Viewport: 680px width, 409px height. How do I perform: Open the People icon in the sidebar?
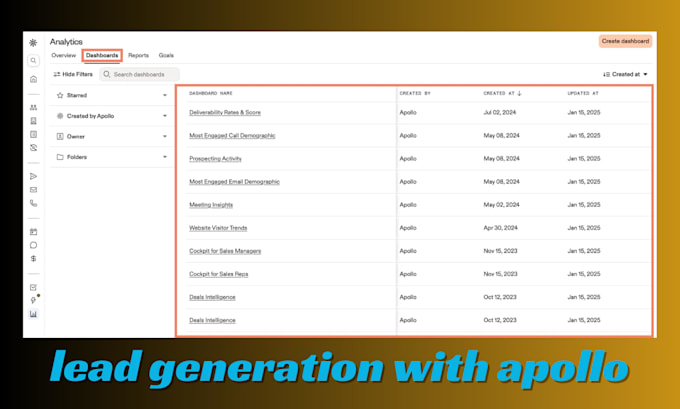33,107
